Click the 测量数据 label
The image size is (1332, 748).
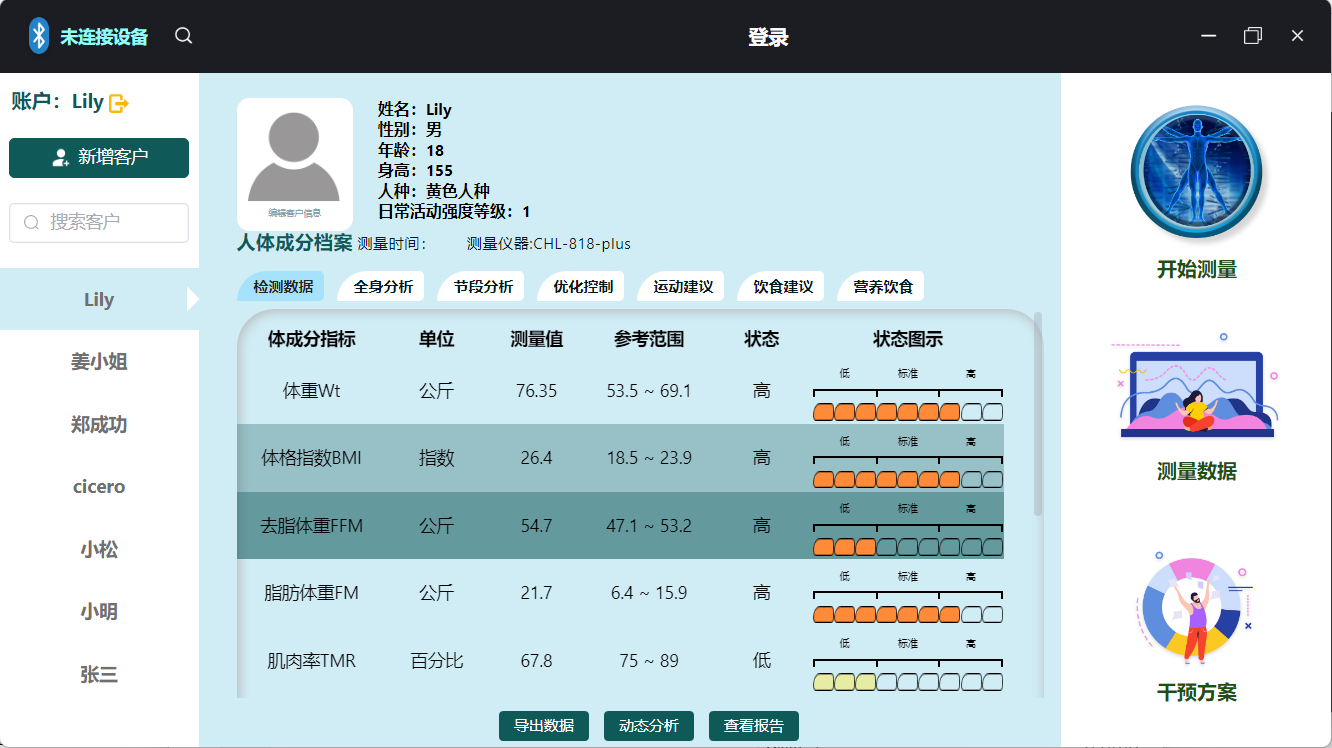click(x=1197, y=472)
